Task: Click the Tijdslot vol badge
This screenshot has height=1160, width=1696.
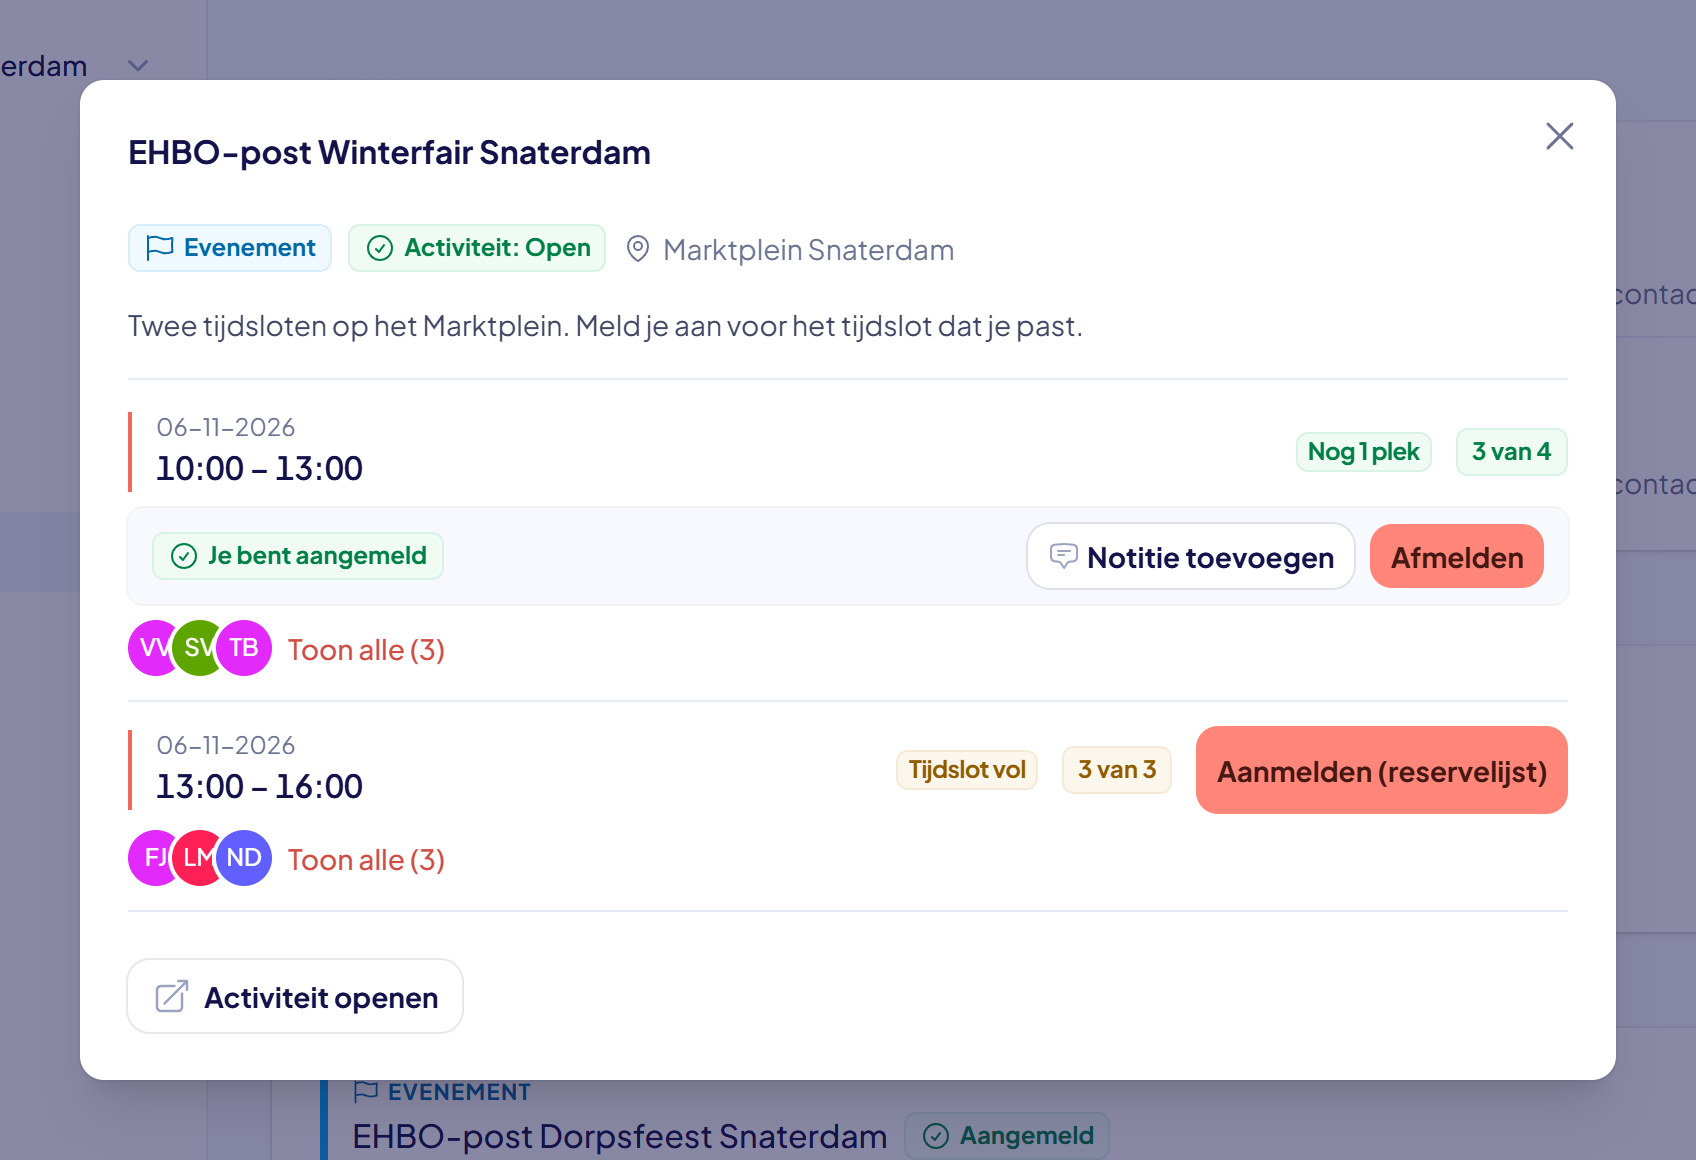Action: (967, 770)
